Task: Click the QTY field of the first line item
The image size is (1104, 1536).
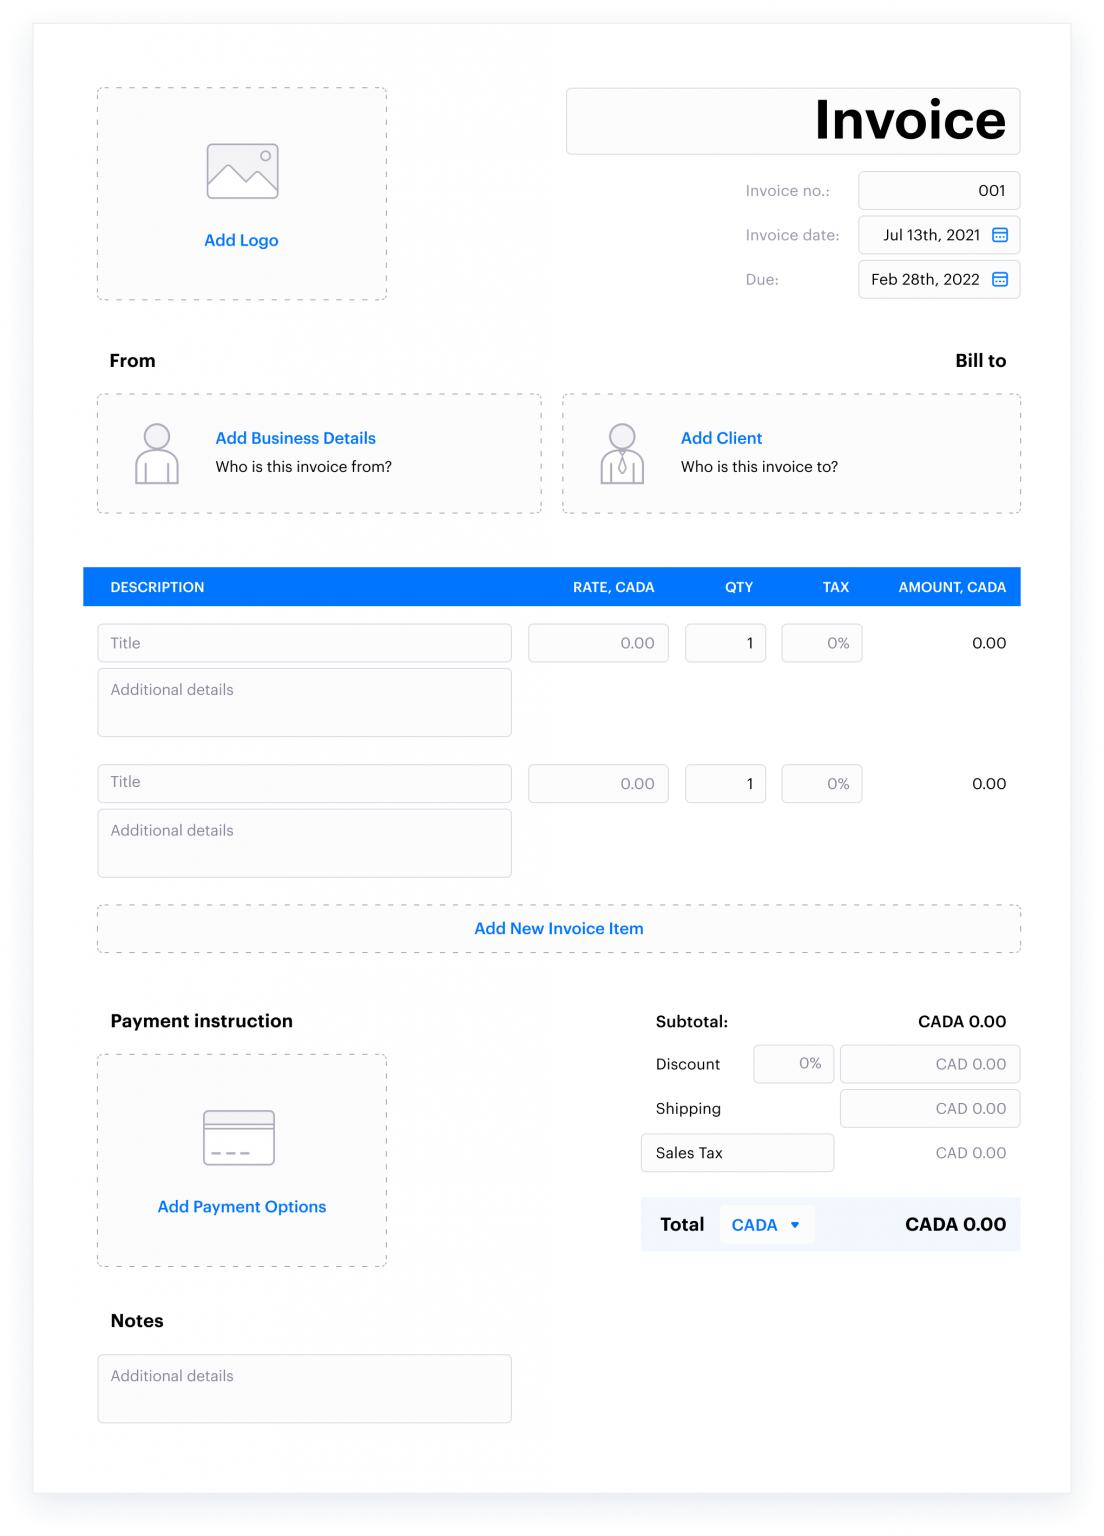Action: 725,643
